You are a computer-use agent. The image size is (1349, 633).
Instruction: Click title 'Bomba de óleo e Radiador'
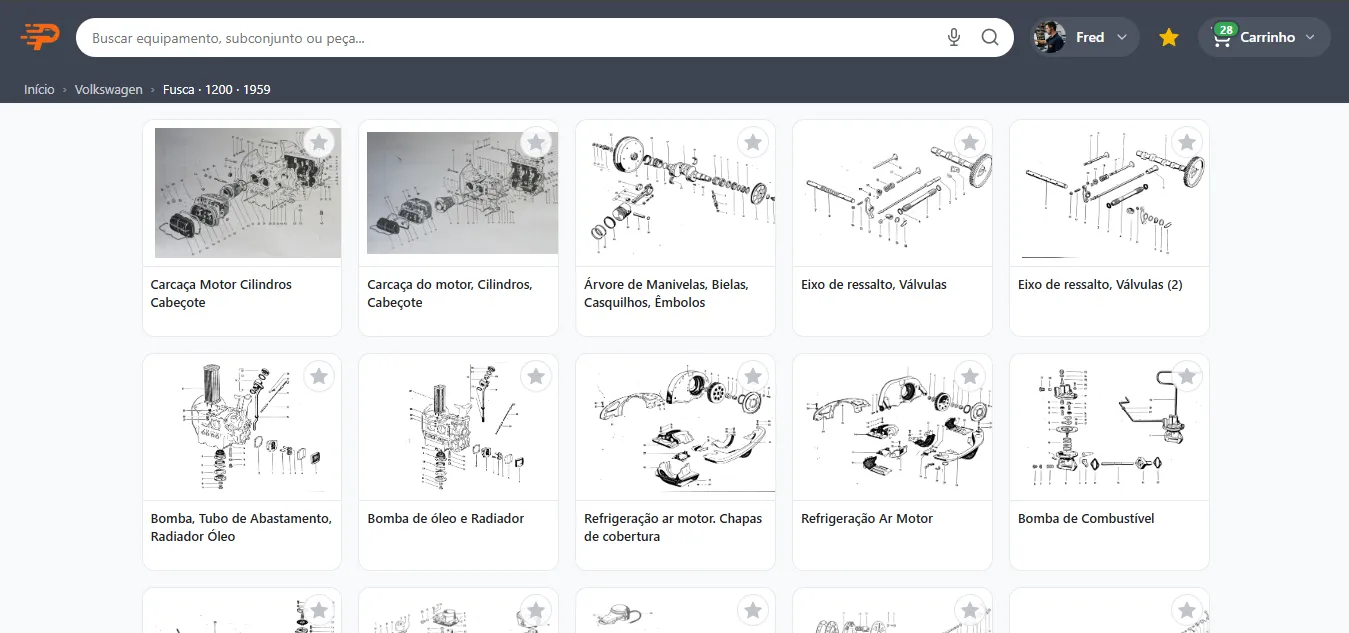click(446, 518)
